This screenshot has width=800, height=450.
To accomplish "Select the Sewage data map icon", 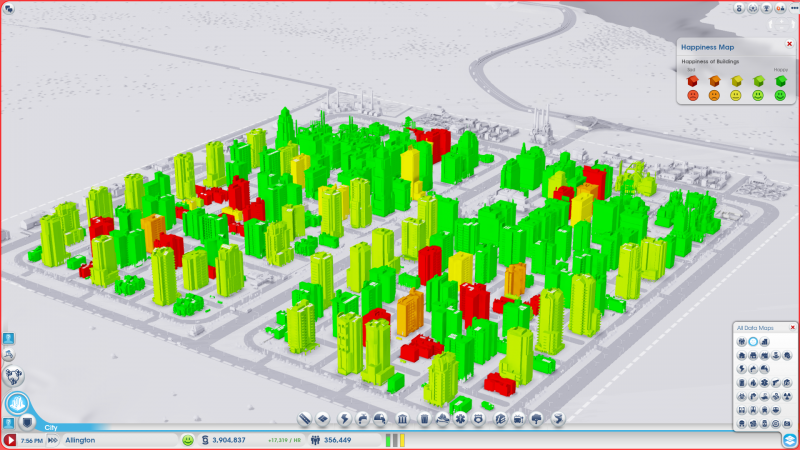I will pos(764,369).
